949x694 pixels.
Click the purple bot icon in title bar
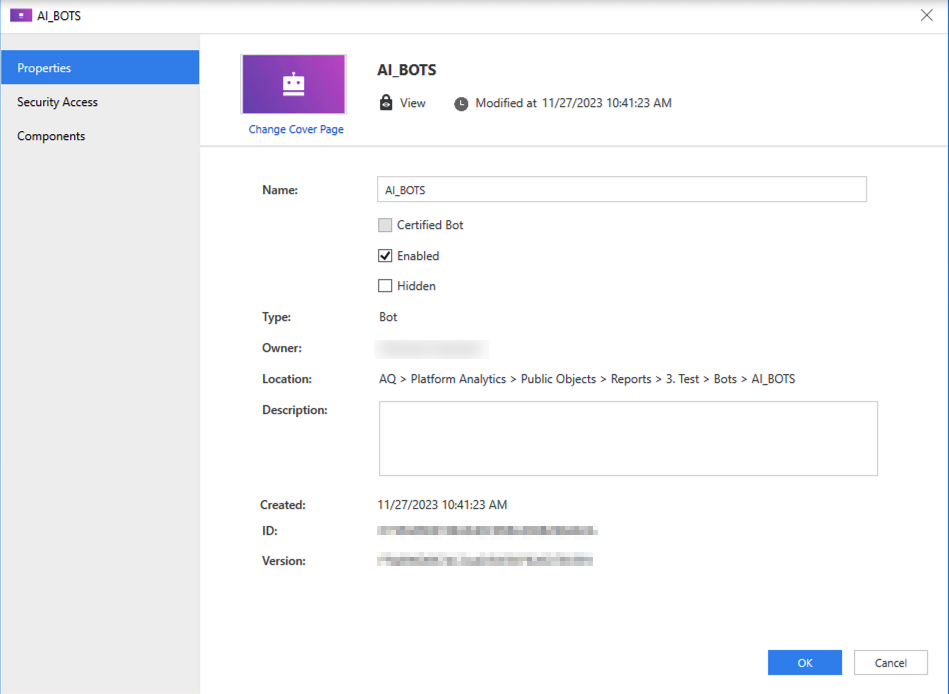pyautogui.click(x=21, y=15)
